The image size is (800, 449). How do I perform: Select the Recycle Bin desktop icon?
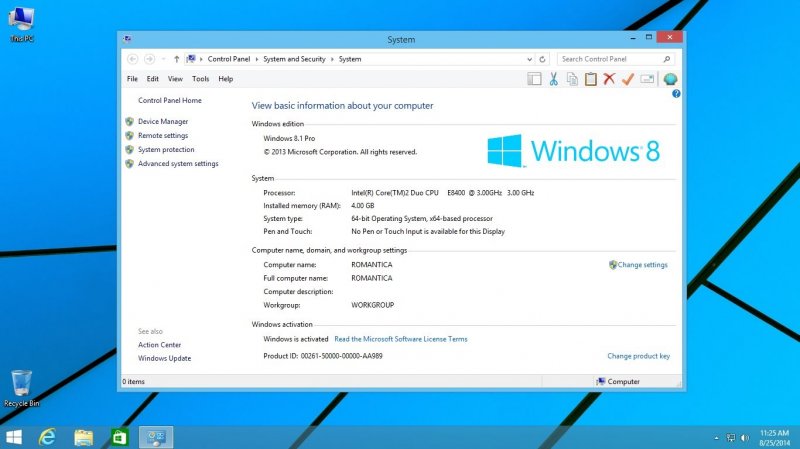pyautogui.click(x=21, y=388)
